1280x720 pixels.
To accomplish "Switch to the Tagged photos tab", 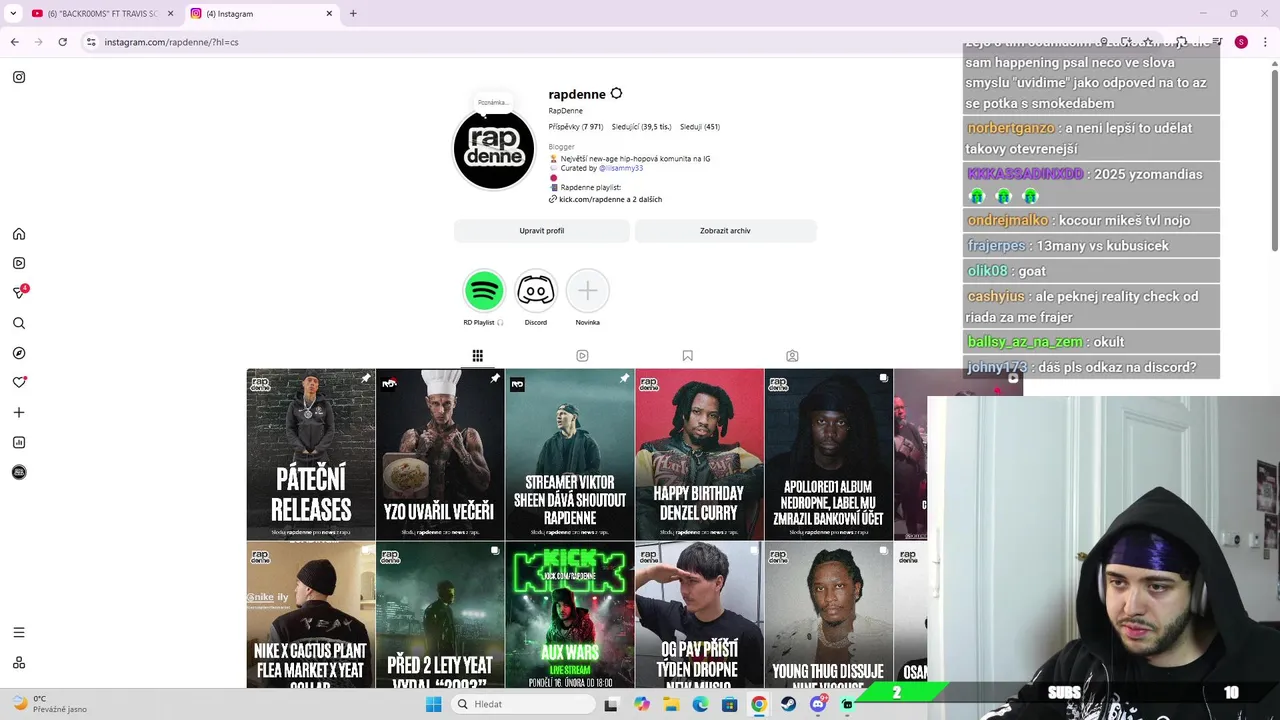I will [x=792, y=356].
